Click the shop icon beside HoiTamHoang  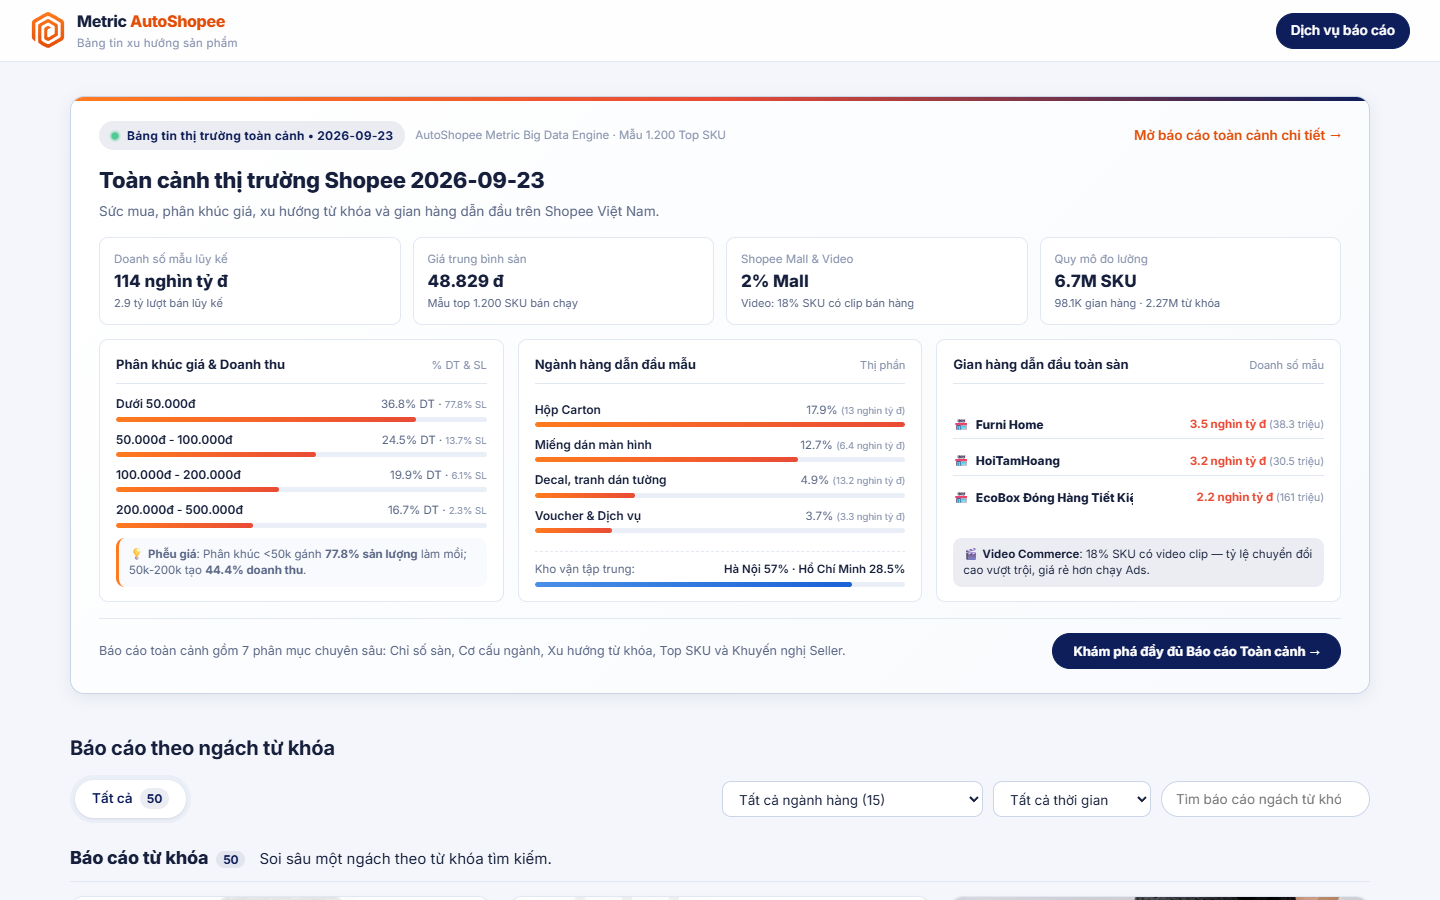(x=961, y=461)
